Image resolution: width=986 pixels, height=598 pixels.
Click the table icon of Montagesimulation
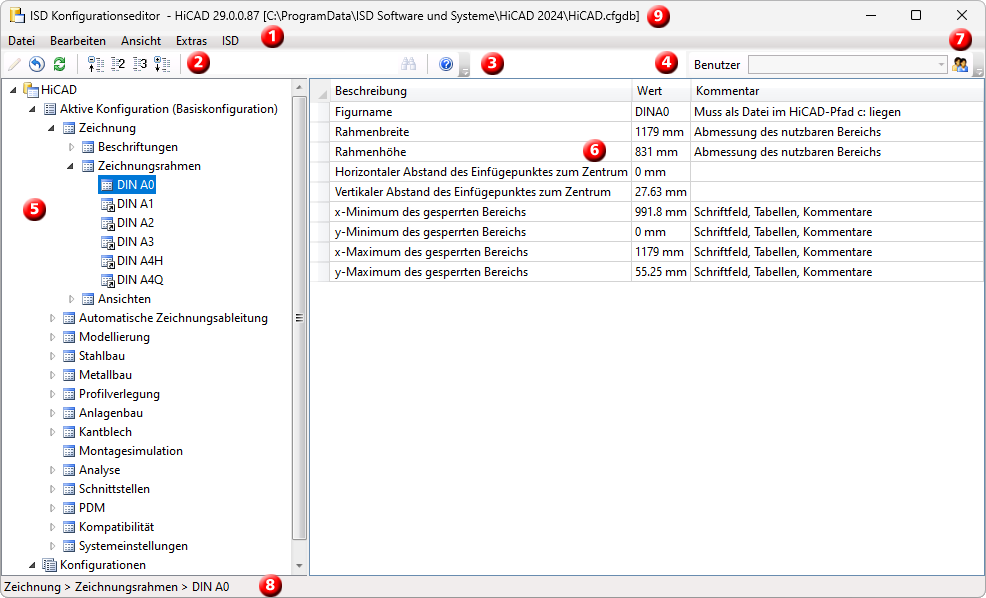(x=69, y=451)
